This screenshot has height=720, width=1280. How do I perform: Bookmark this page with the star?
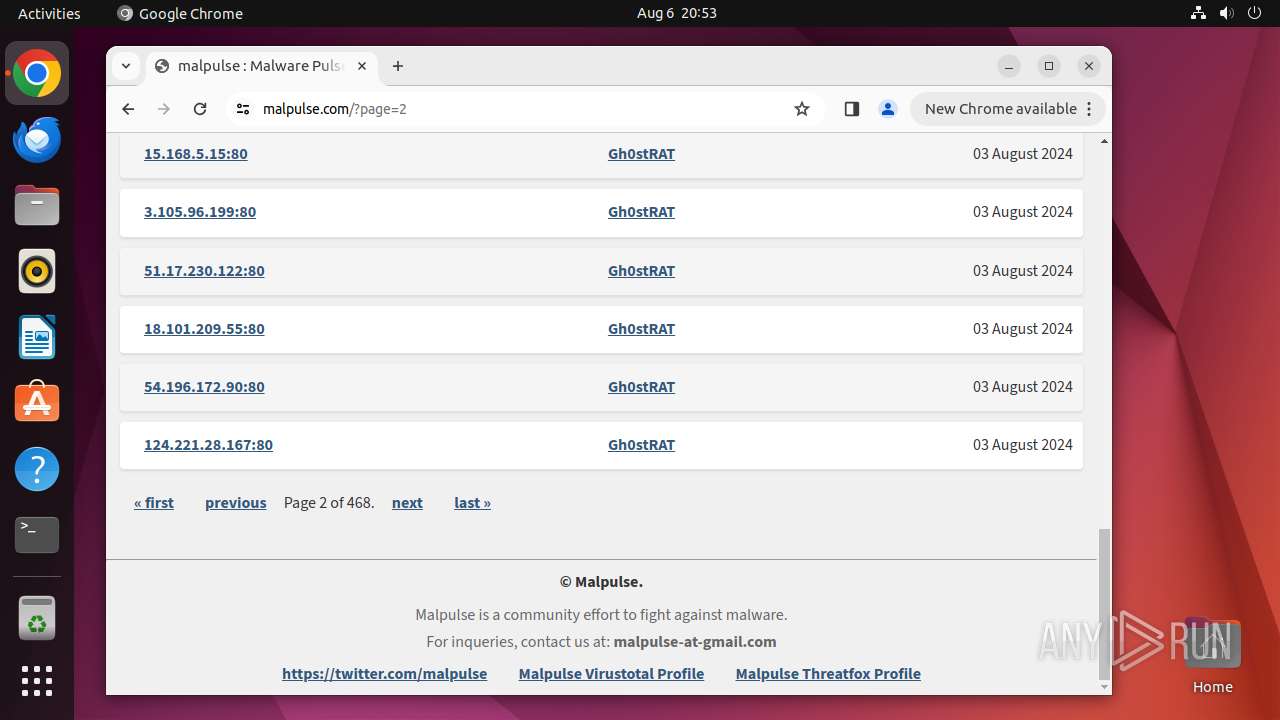click(x=802, y=109)
